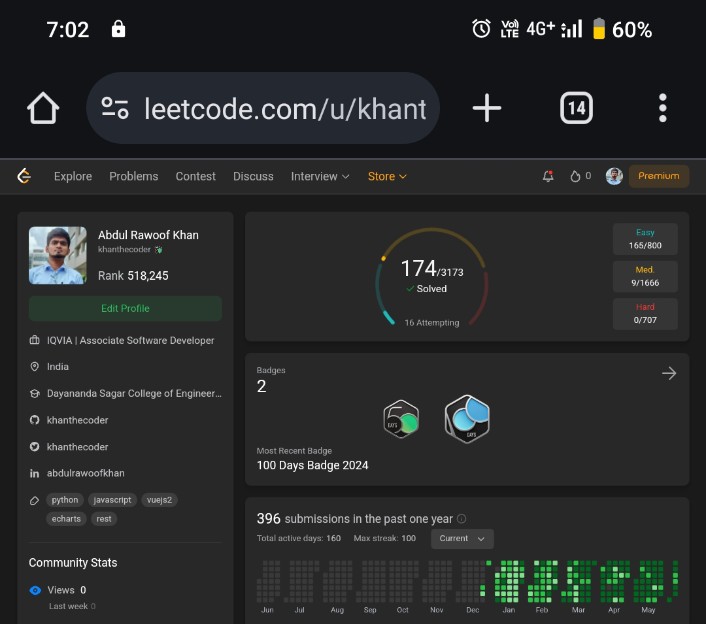Select the echarts skill tag
Screen dimensions: 706x624
(x=66, y=519)
